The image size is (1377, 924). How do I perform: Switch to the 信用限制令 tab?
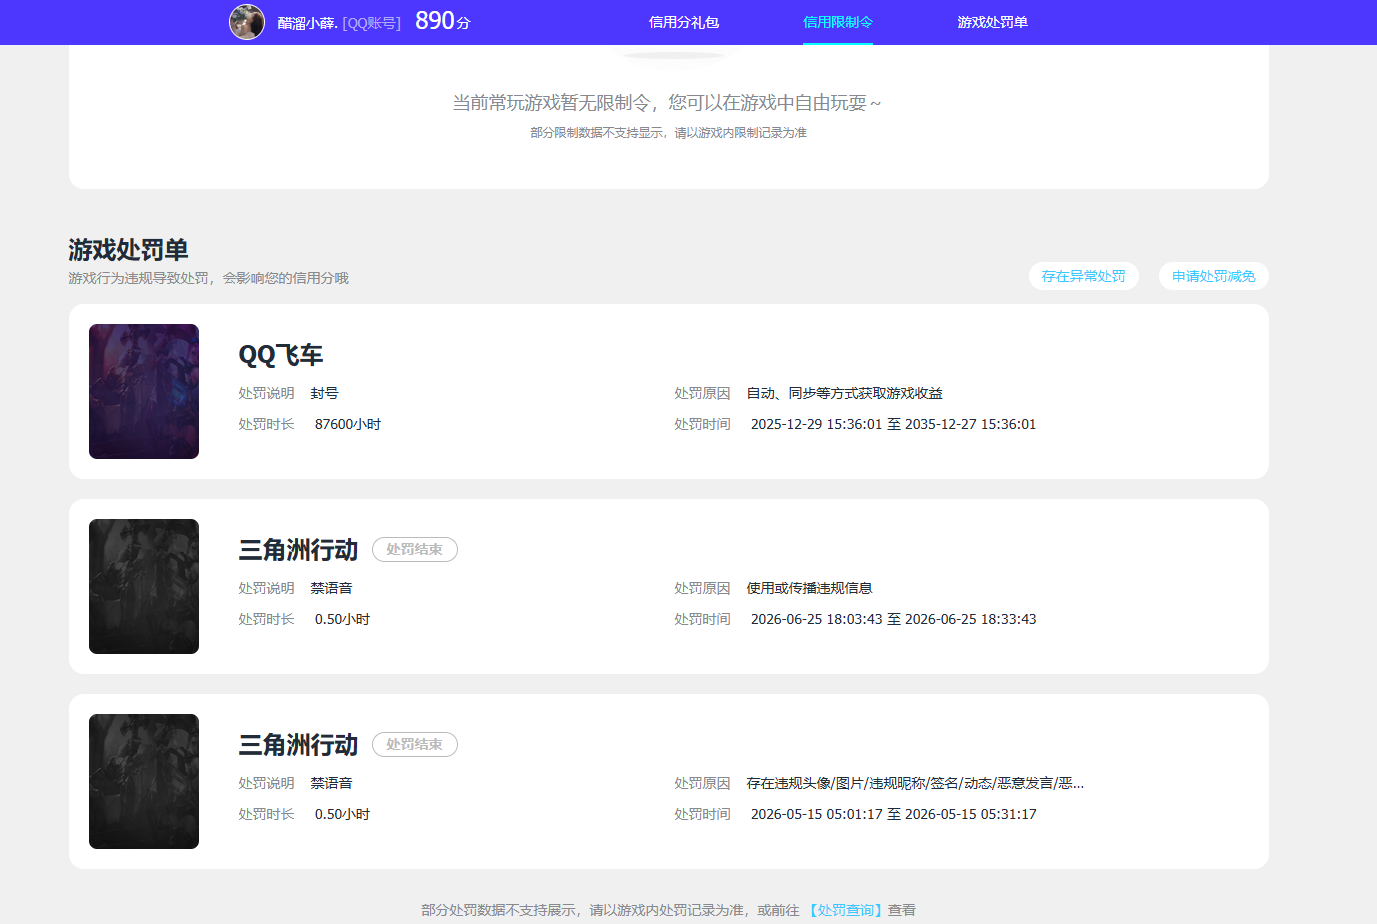[x=838, y=22]
